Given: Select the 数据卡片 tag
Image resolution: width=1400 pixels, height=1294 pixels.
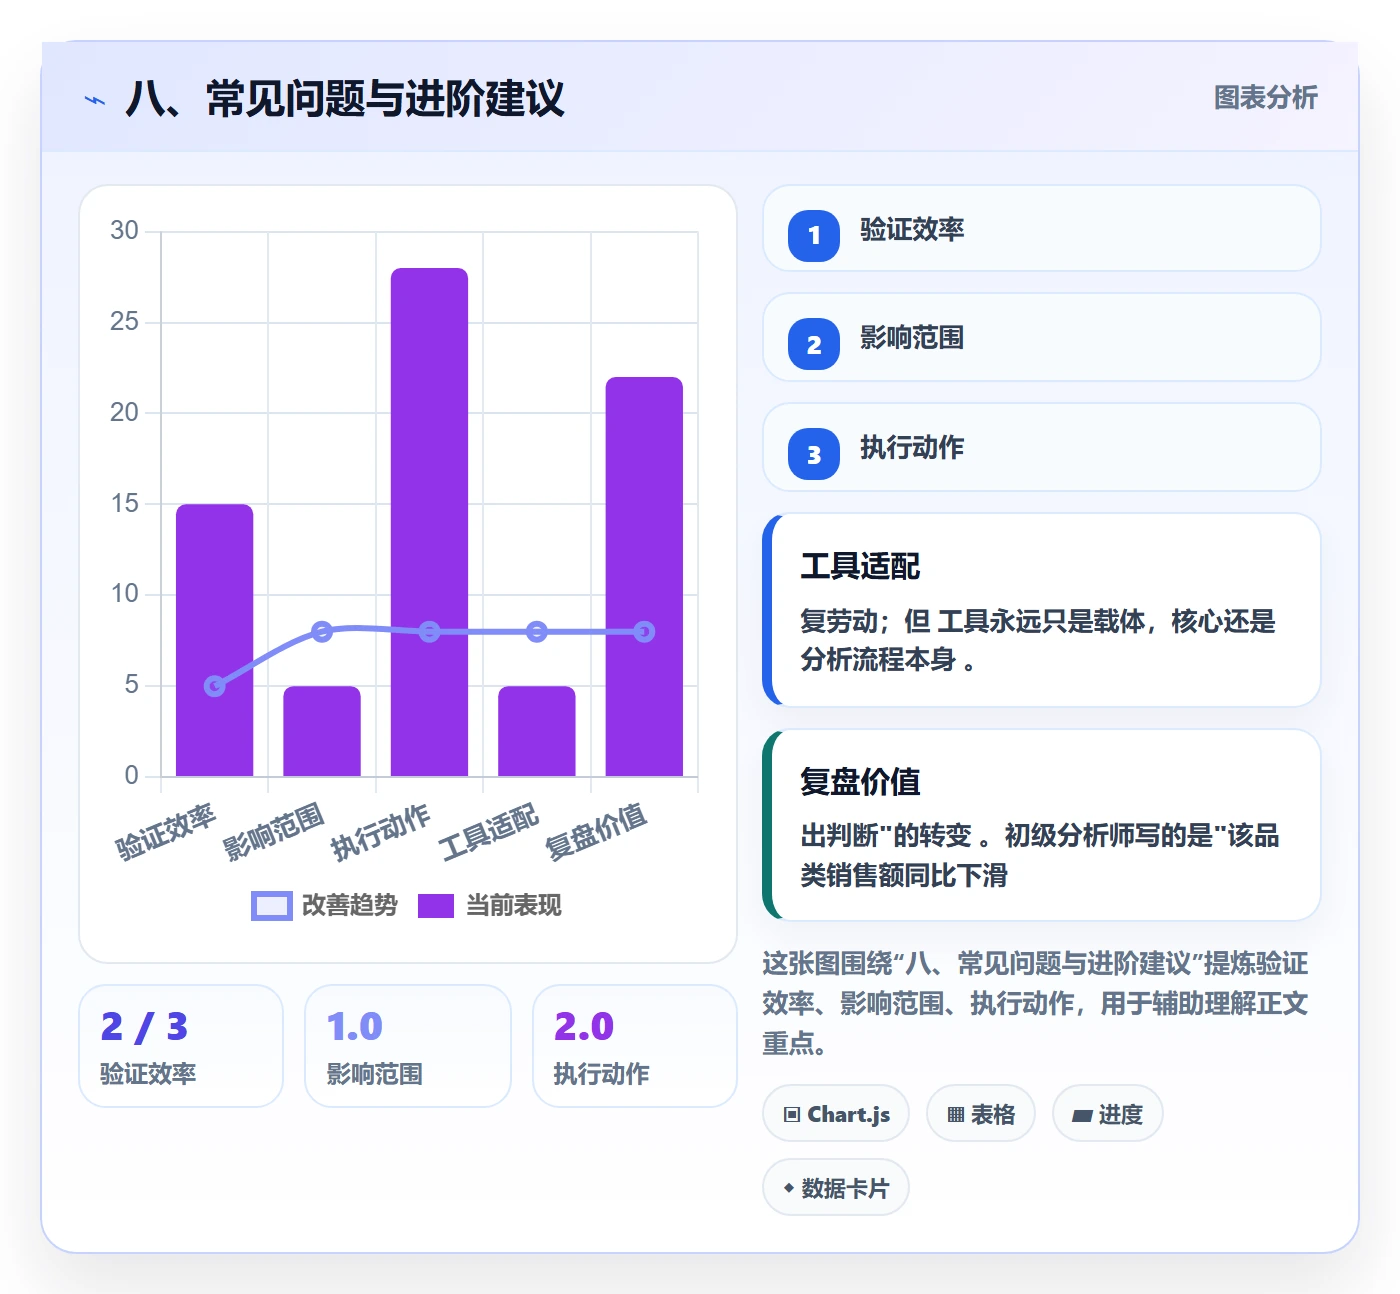Looking at the screenshot, I should tap(836, 1187).
